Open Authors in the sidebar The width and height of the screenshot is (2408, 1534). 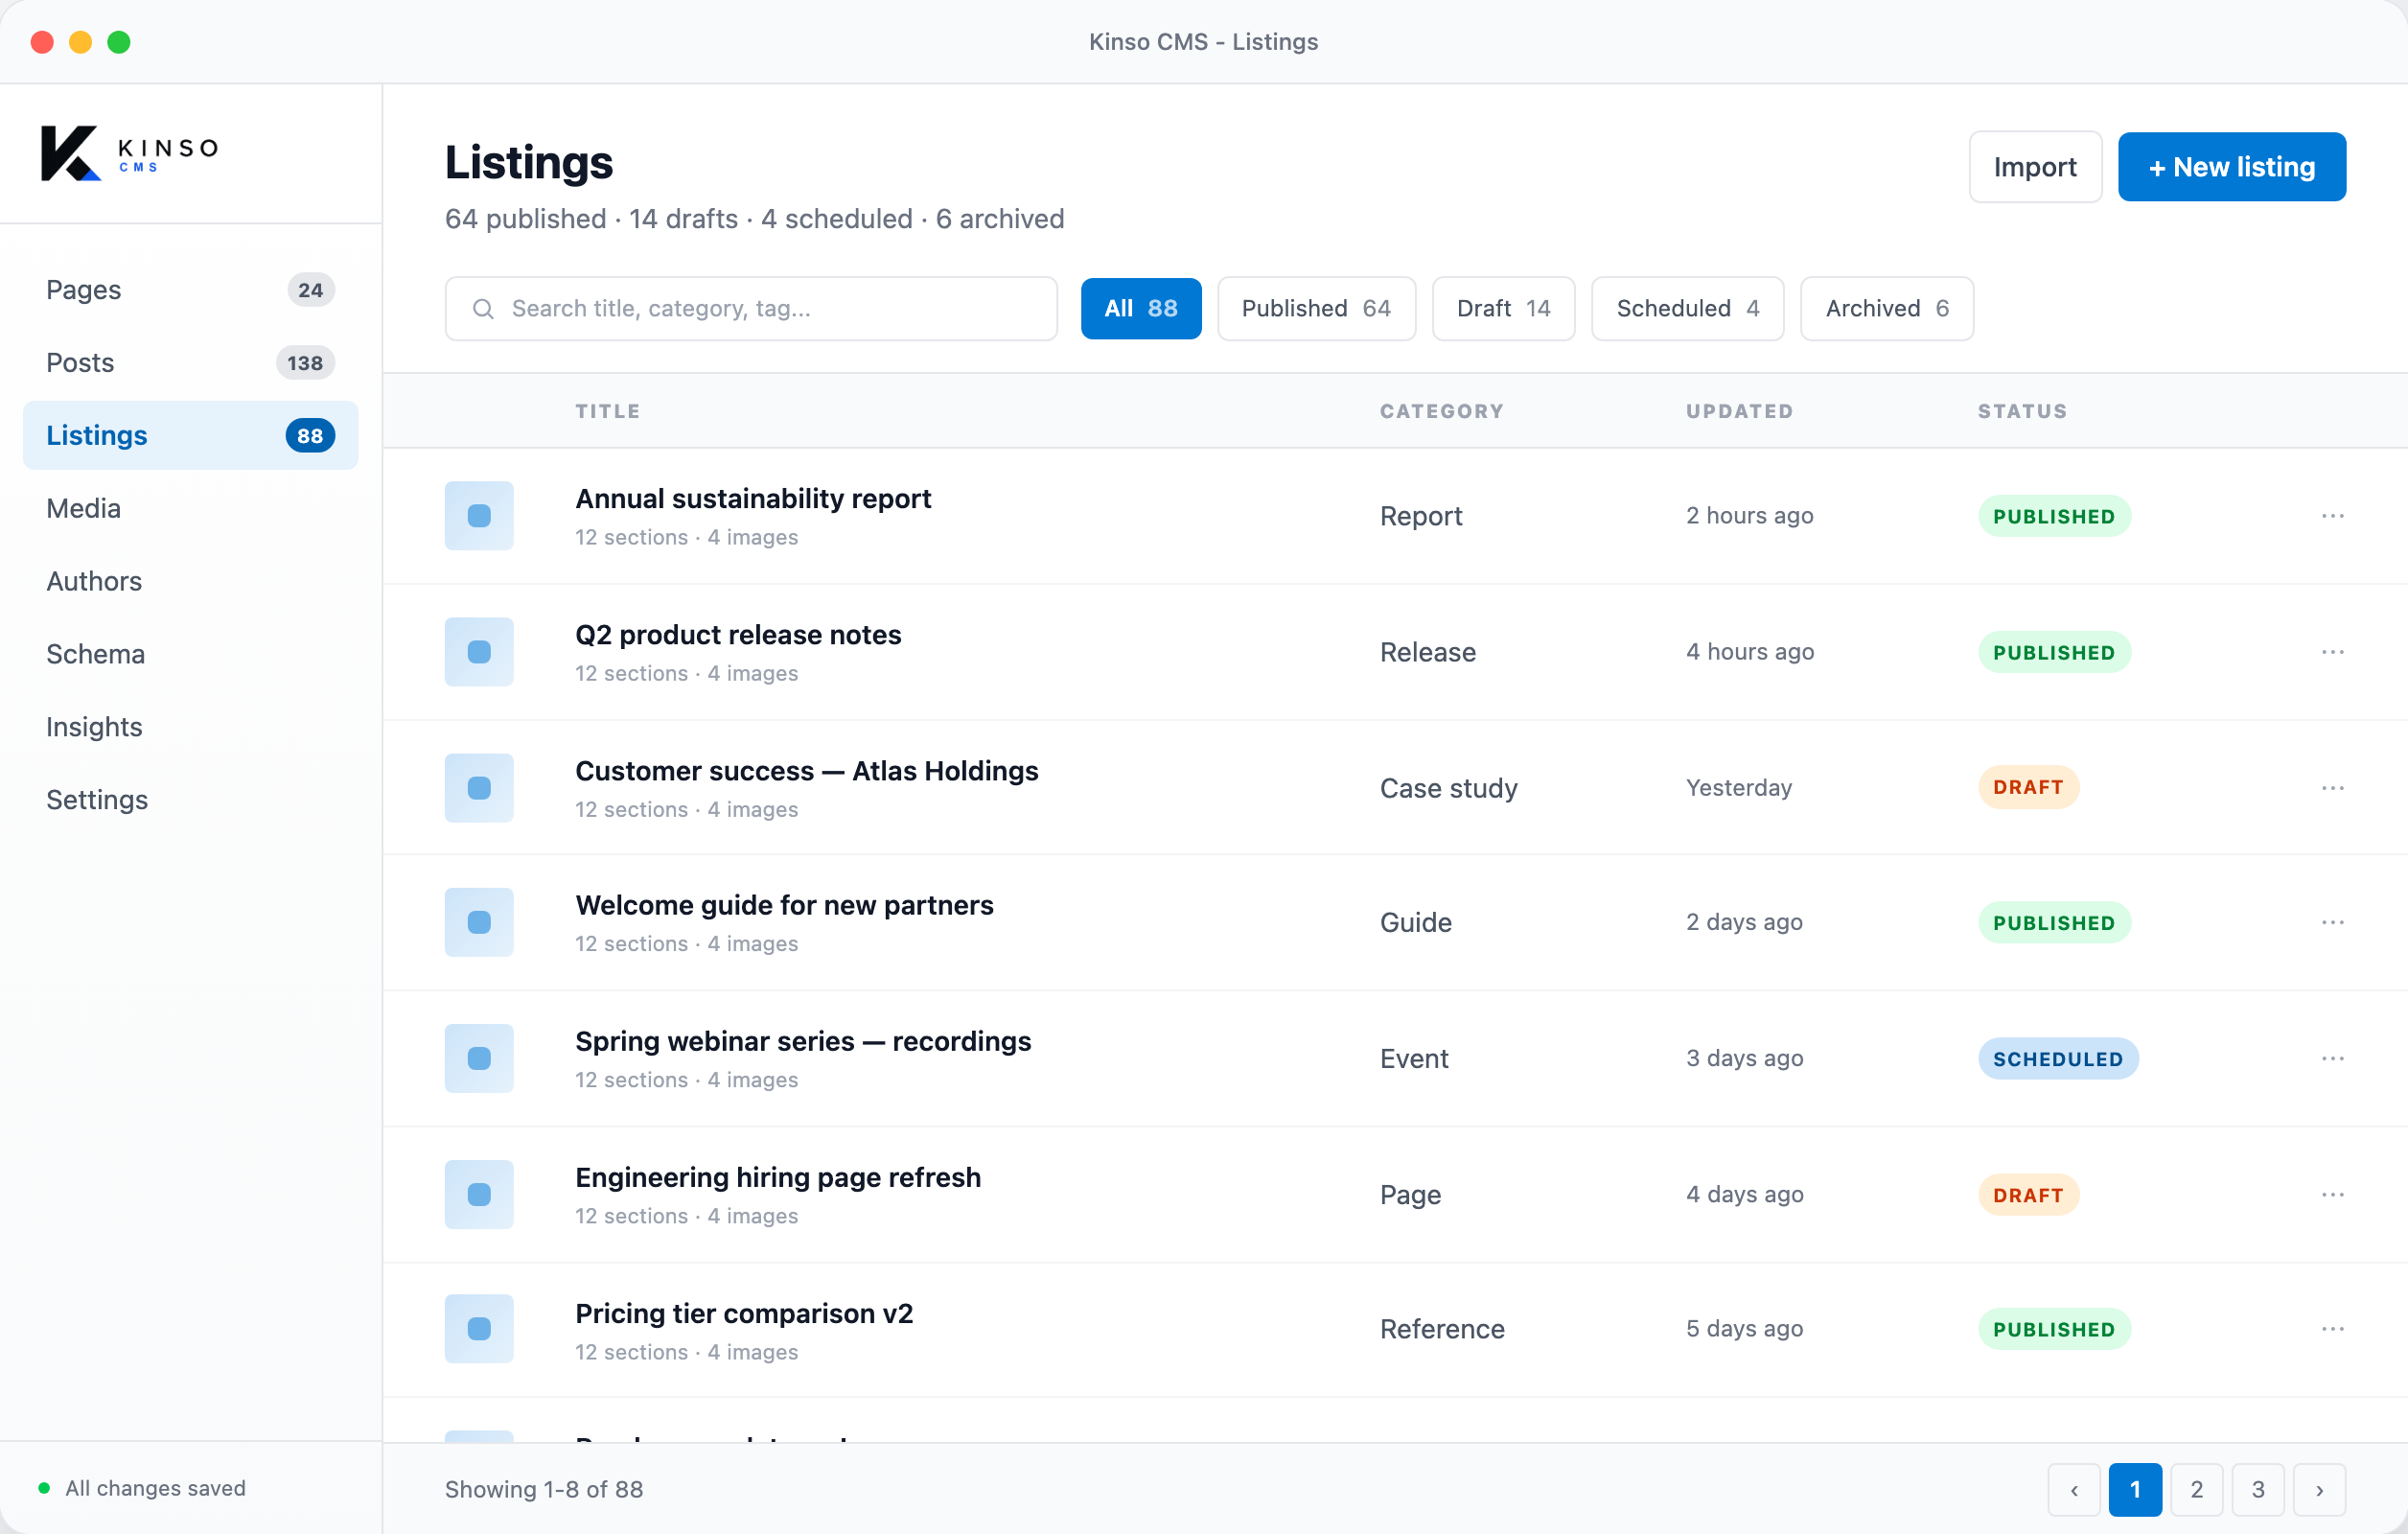(x=190, y=582)
